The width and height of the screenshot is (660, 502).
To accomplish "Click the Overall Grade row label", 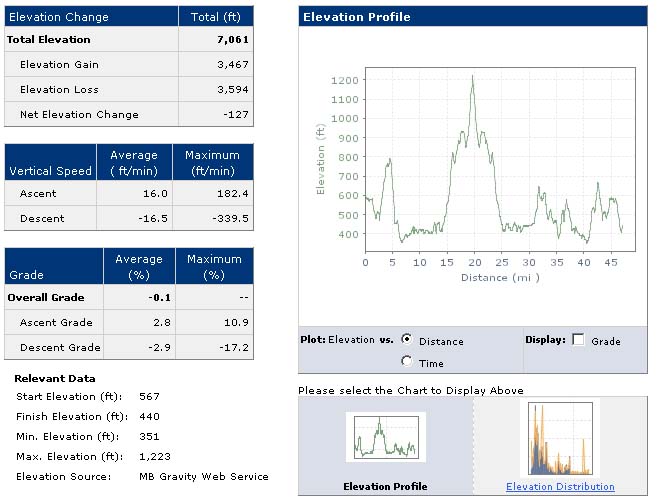I will [x=46, y=297].
